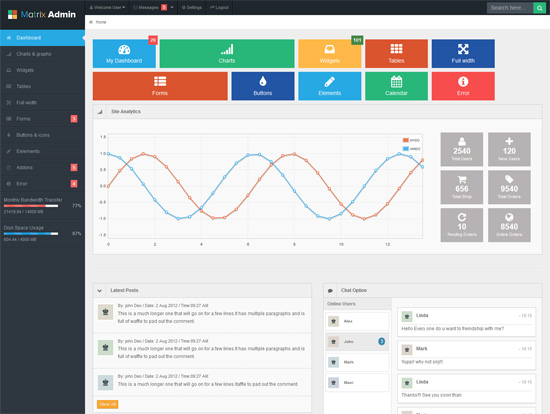Collapse the Latest Posts panel chevron

pyautogui.click(x=100, y=291)
